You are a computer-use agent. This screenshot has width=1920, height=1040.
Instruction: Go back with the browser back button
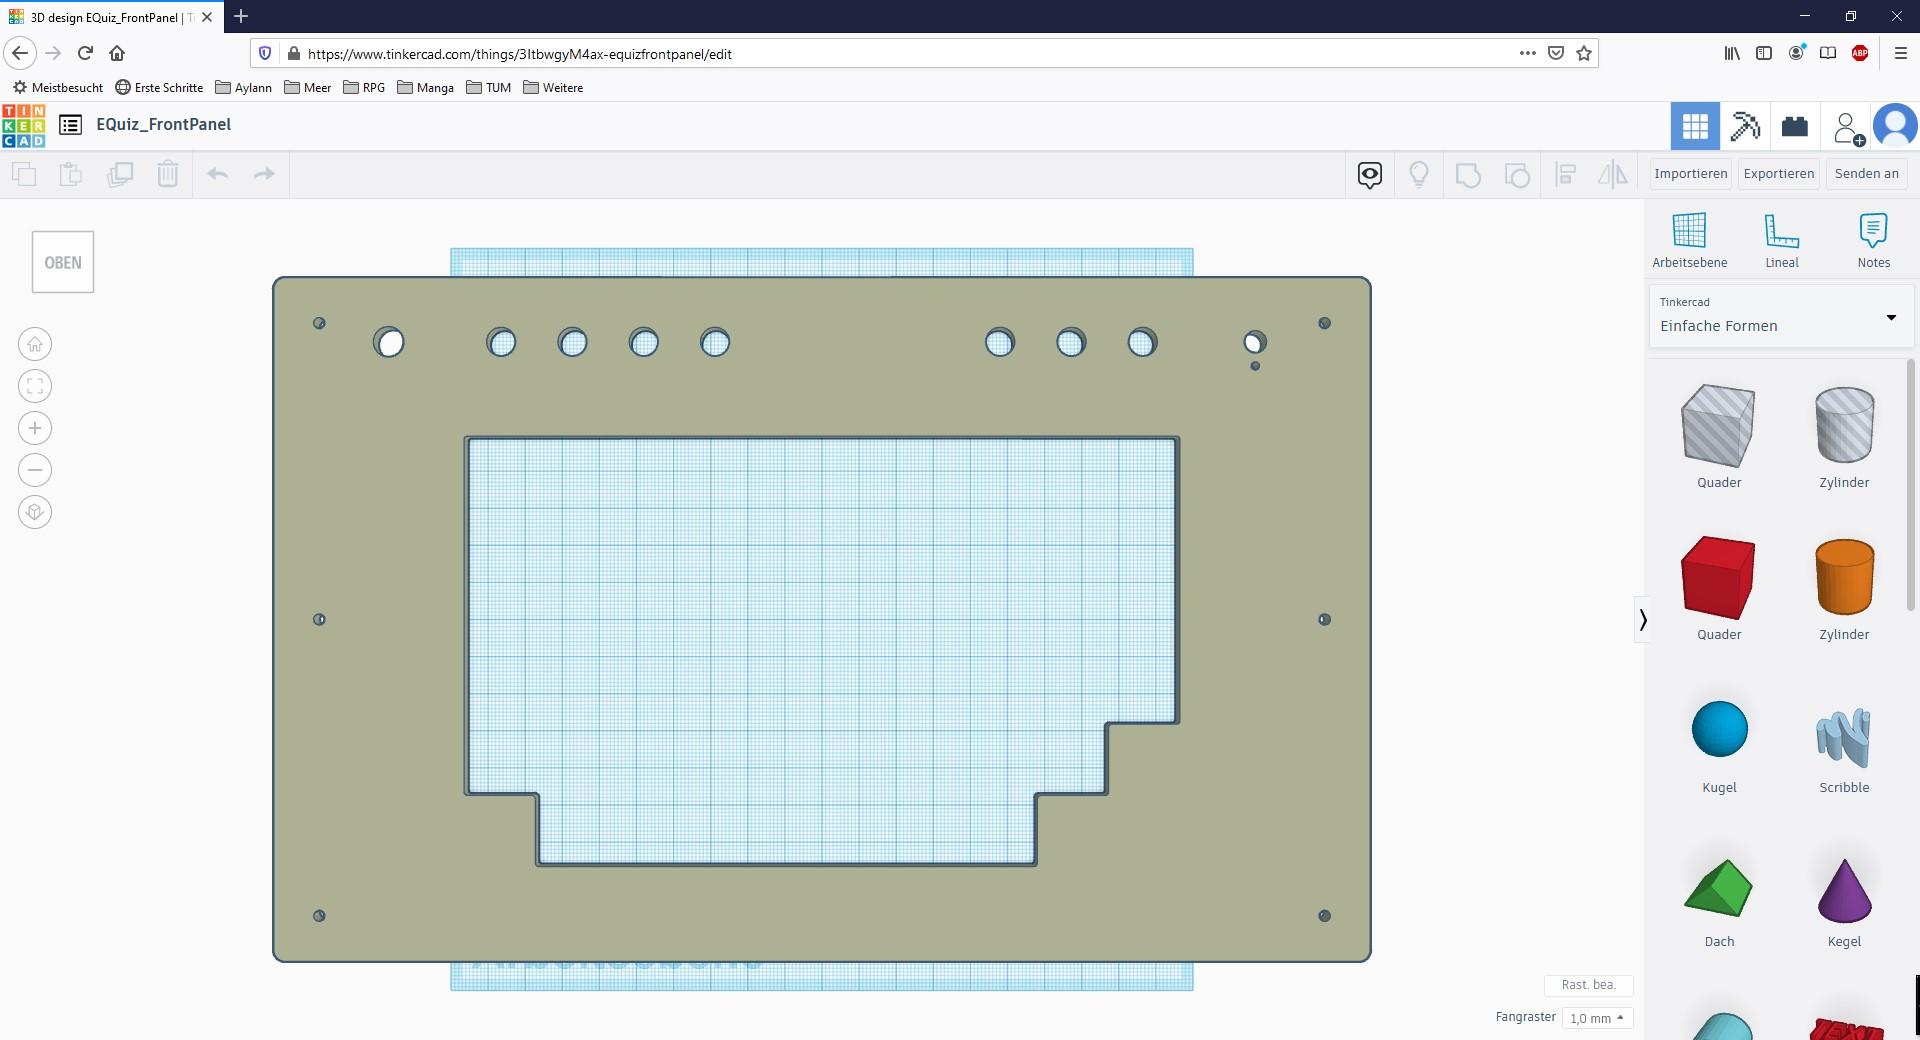(x=20, y=53)
